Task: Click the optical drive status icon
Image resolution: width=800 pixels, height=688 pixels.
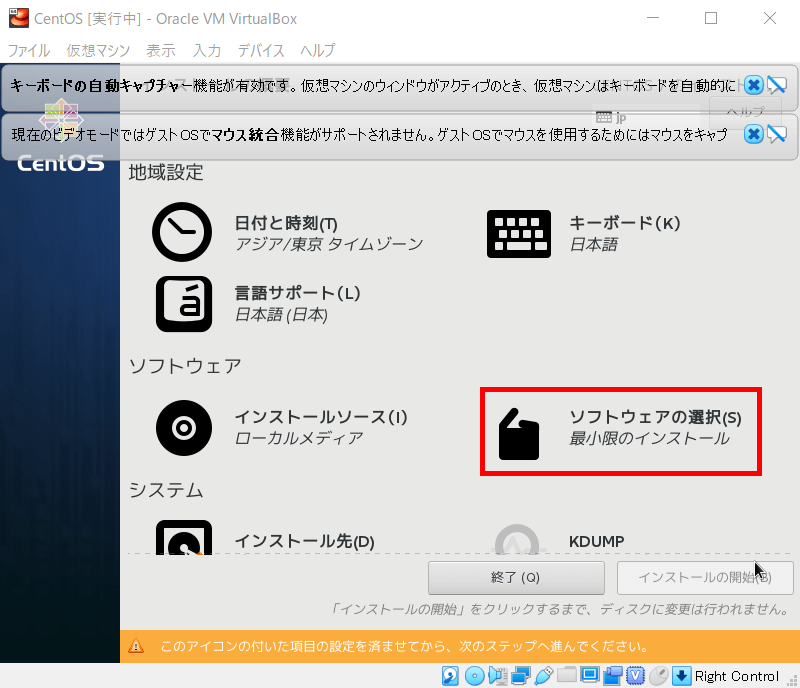Action: click(x=474, y=676)
